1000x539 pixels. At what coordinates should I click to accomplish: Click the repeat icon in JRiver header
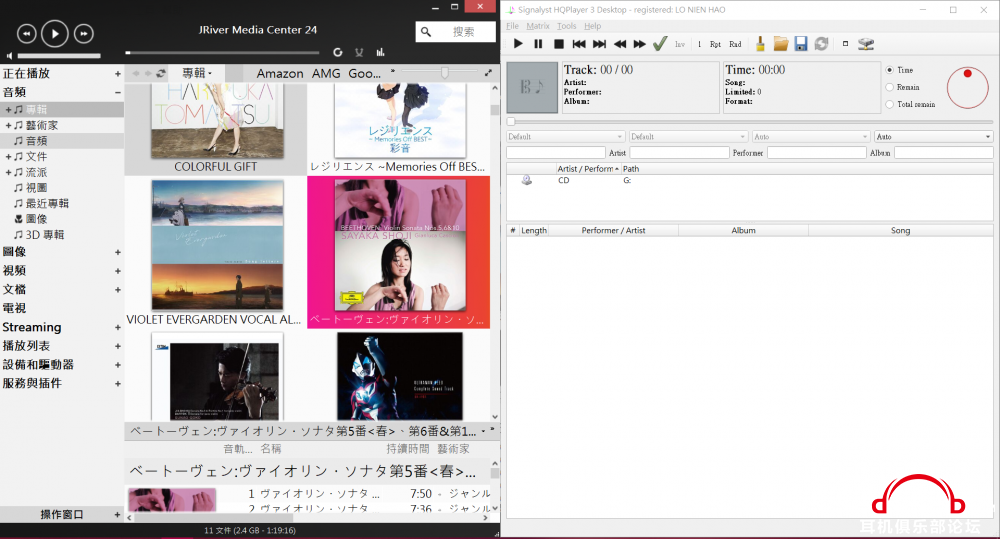[337, 52]
